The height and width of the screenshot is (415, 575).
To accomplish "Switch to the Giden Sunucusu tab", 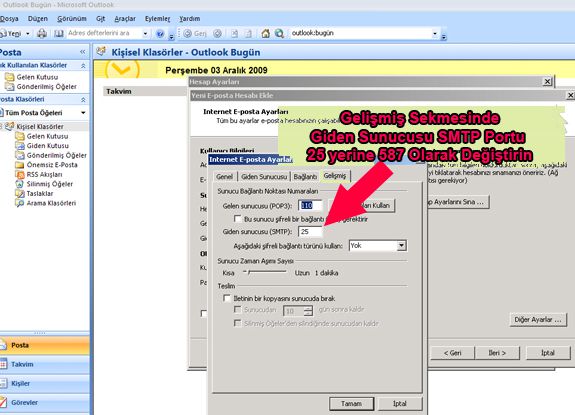I will point(264,176).
